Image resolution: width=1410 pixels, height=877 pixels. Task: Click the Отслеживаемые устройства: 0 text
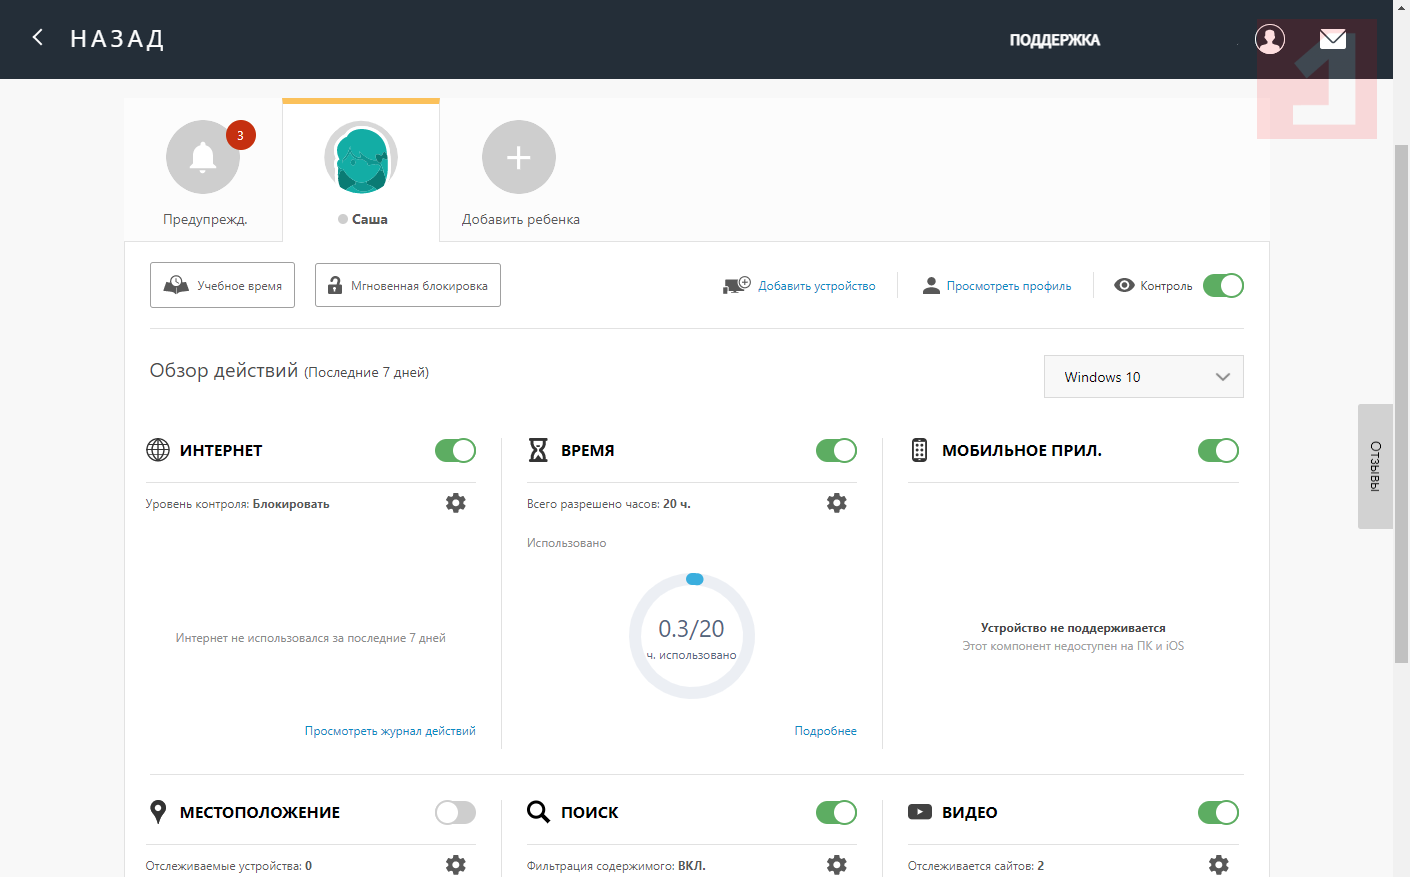pyautogui.click(x=229, y=866)
